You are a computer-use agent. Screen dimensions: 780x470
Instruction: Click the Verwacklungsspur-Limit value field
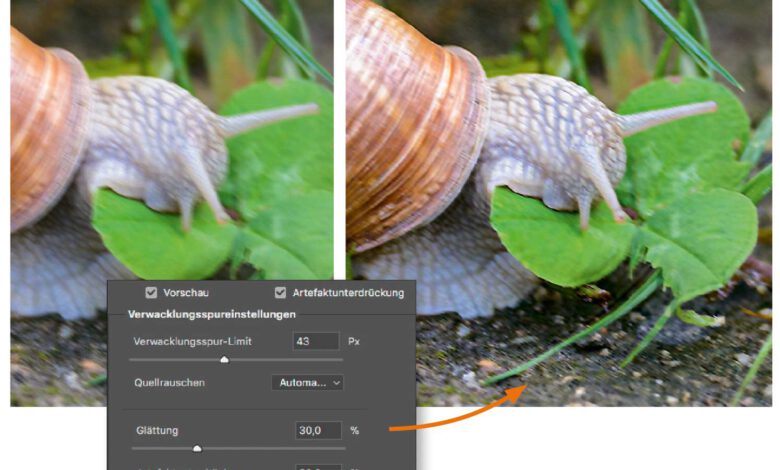point(316,342)
